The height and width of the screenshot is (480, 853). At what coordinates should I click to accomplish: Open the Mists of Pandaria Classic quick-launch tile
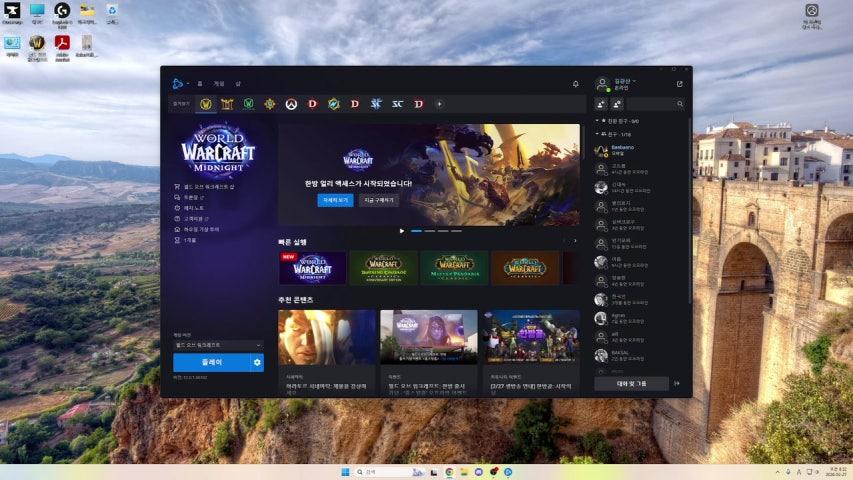pyautogui.click(x=454, y=268)
